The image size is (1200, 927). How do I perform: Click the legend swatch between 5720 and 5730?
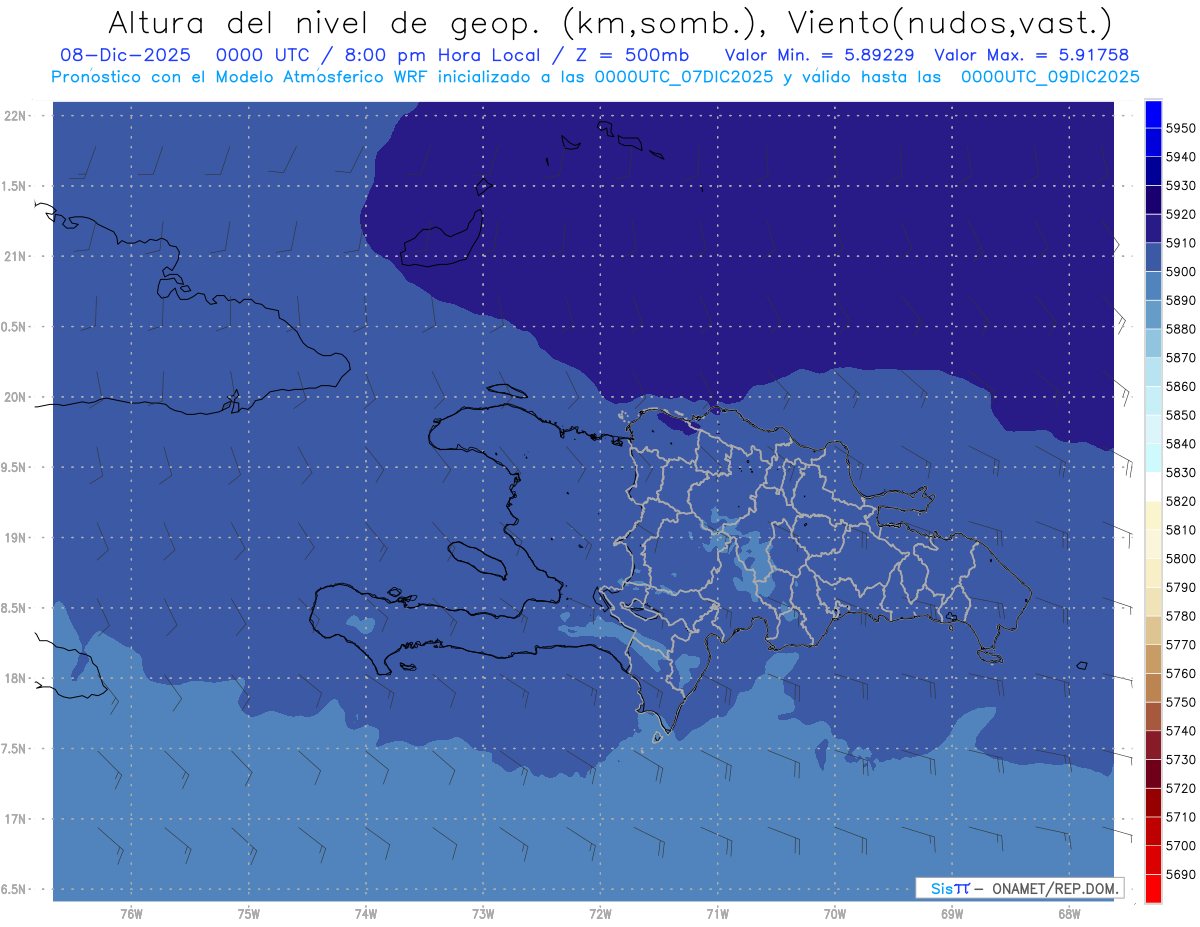(1153, 774)
